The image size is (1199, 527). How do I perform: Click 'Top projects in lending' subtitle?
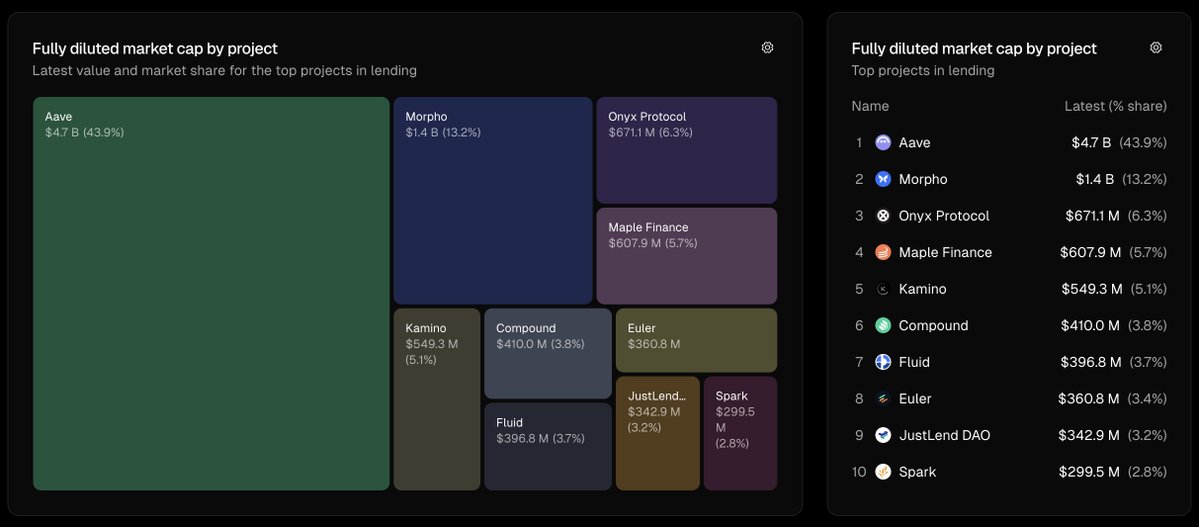pyautogui.click(x=923, y=70)
